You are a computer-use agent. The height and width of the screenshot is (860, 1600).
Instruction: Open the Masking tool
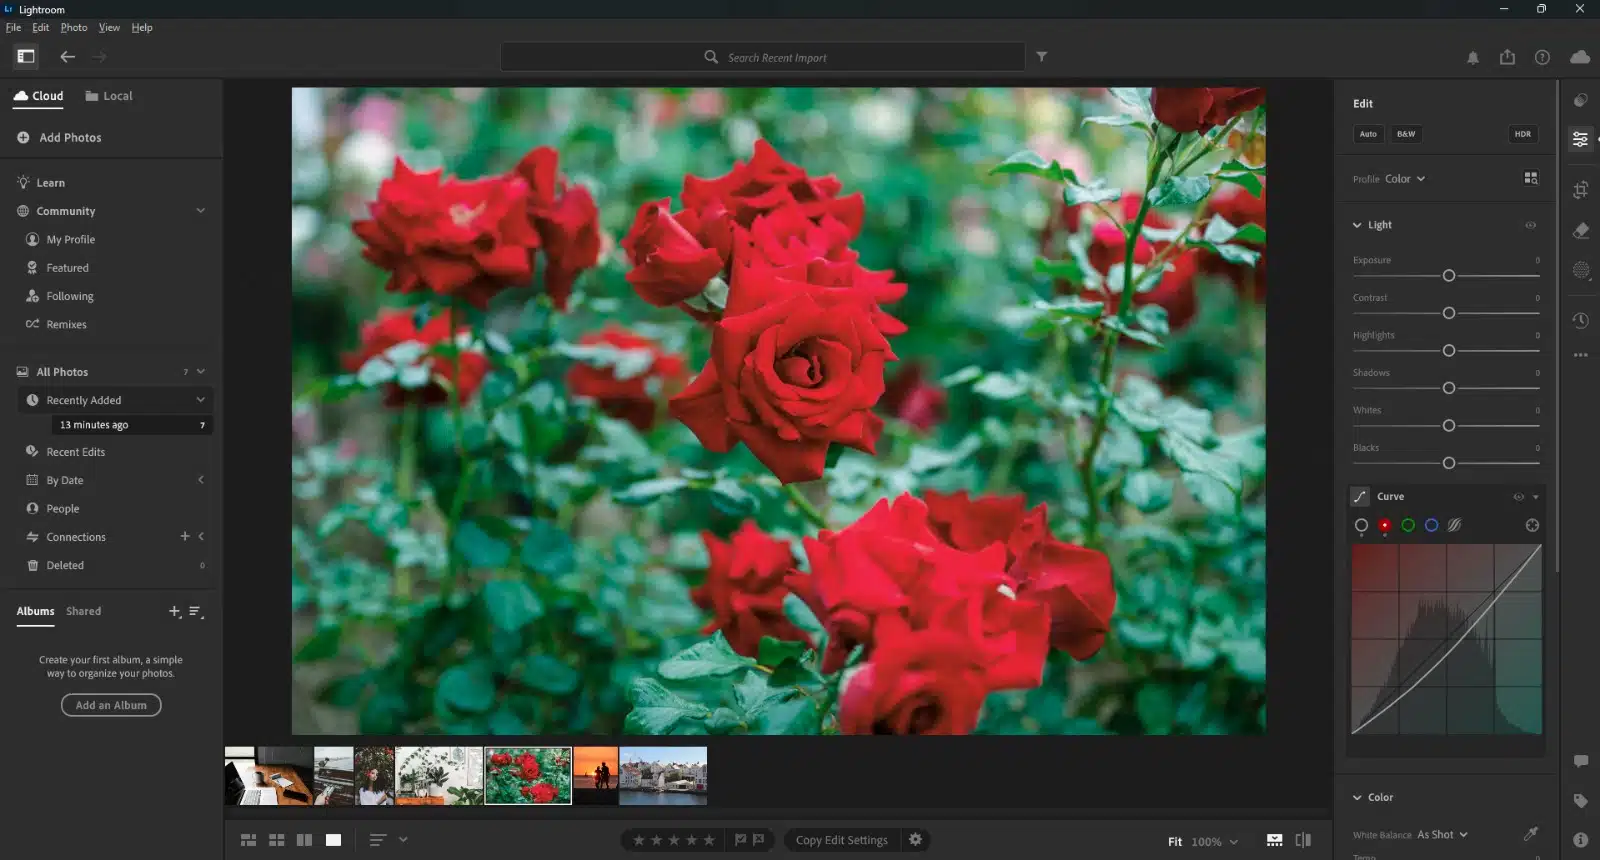click(1580, 270)
